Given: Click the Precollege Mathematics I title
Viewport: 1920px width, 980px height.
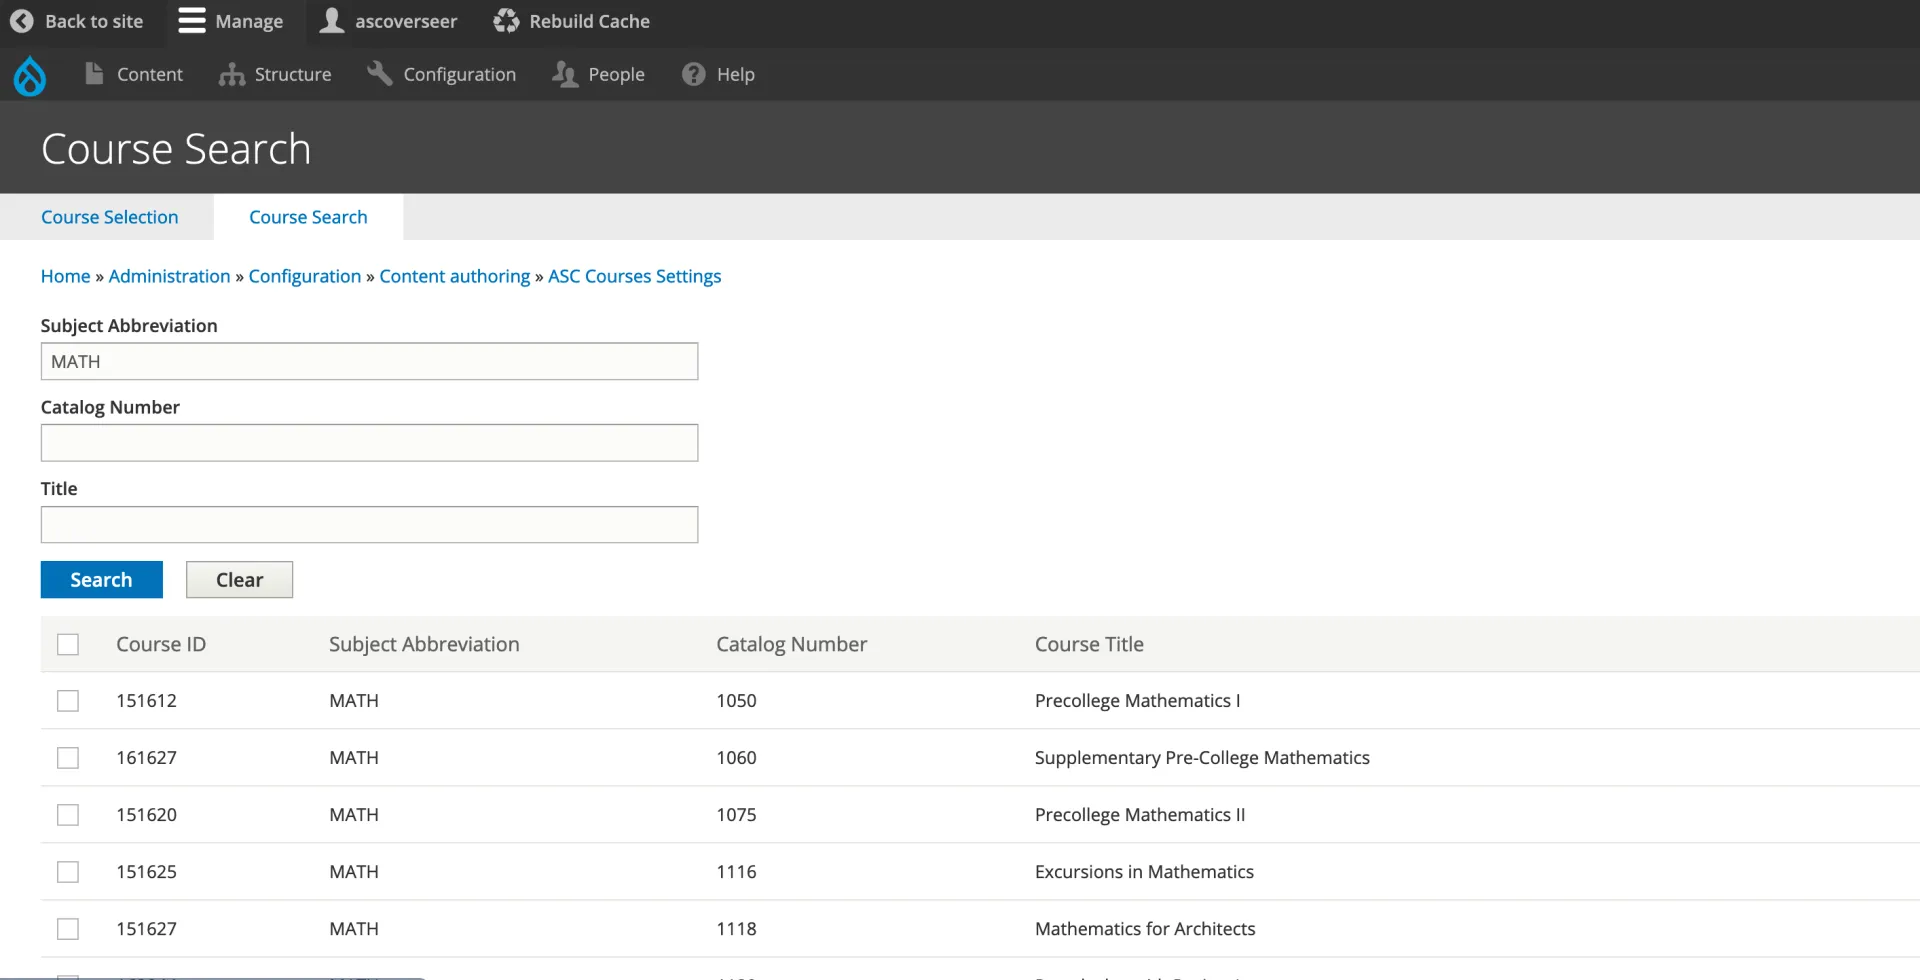Looking at the screenshot, I should click(1137, 701).
